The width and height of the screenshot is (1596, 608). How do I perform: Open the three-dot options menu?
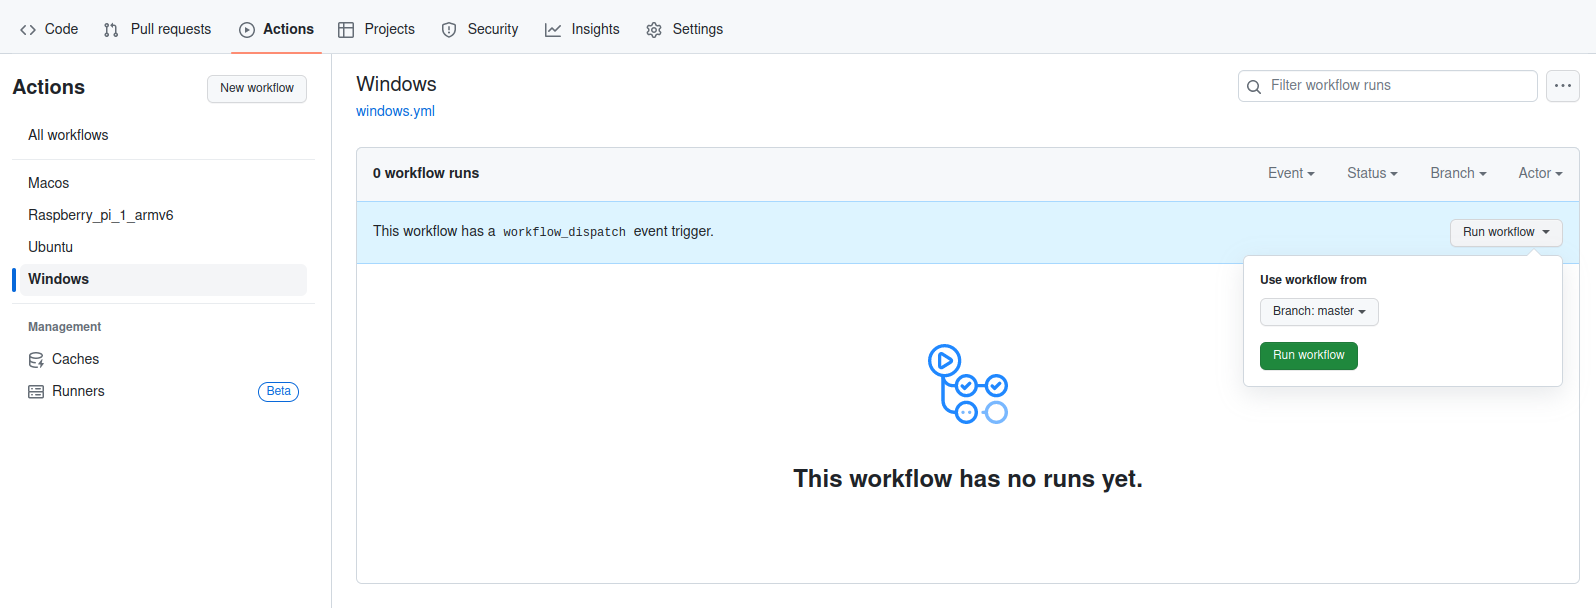click(1563, 86)
